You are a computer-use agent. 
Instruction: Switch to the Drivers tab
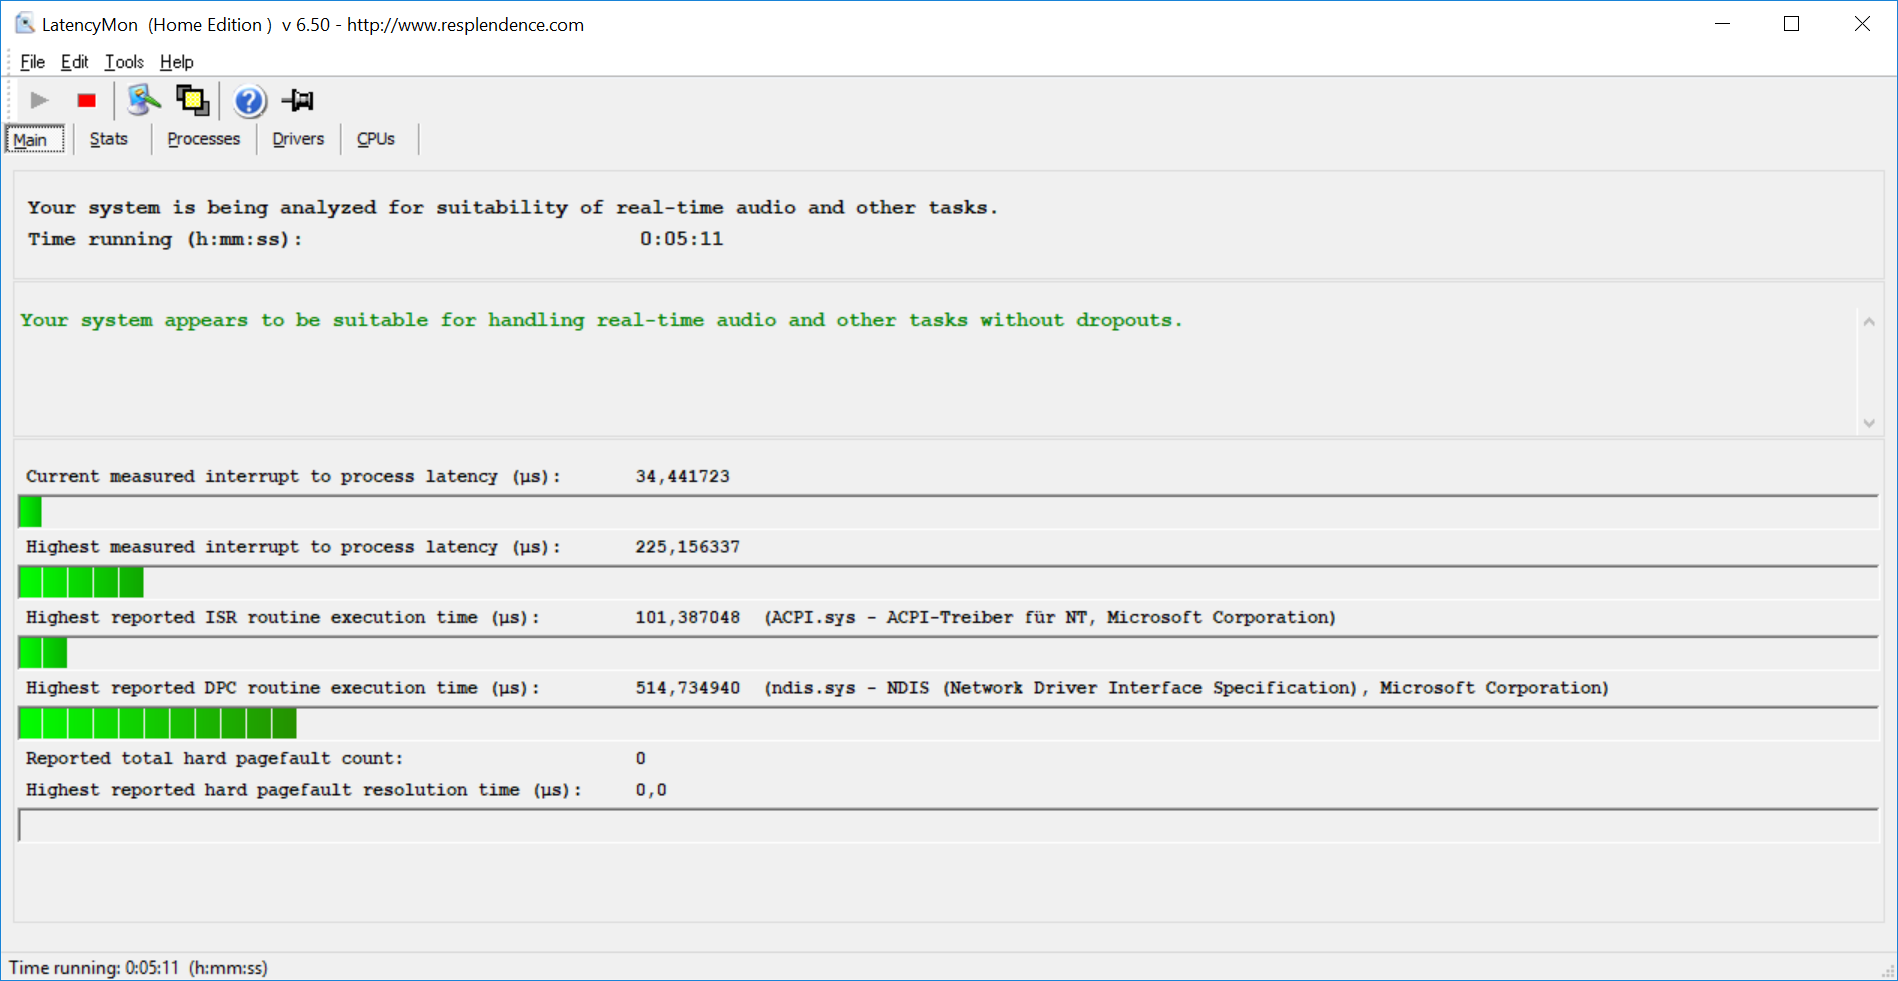298,139
